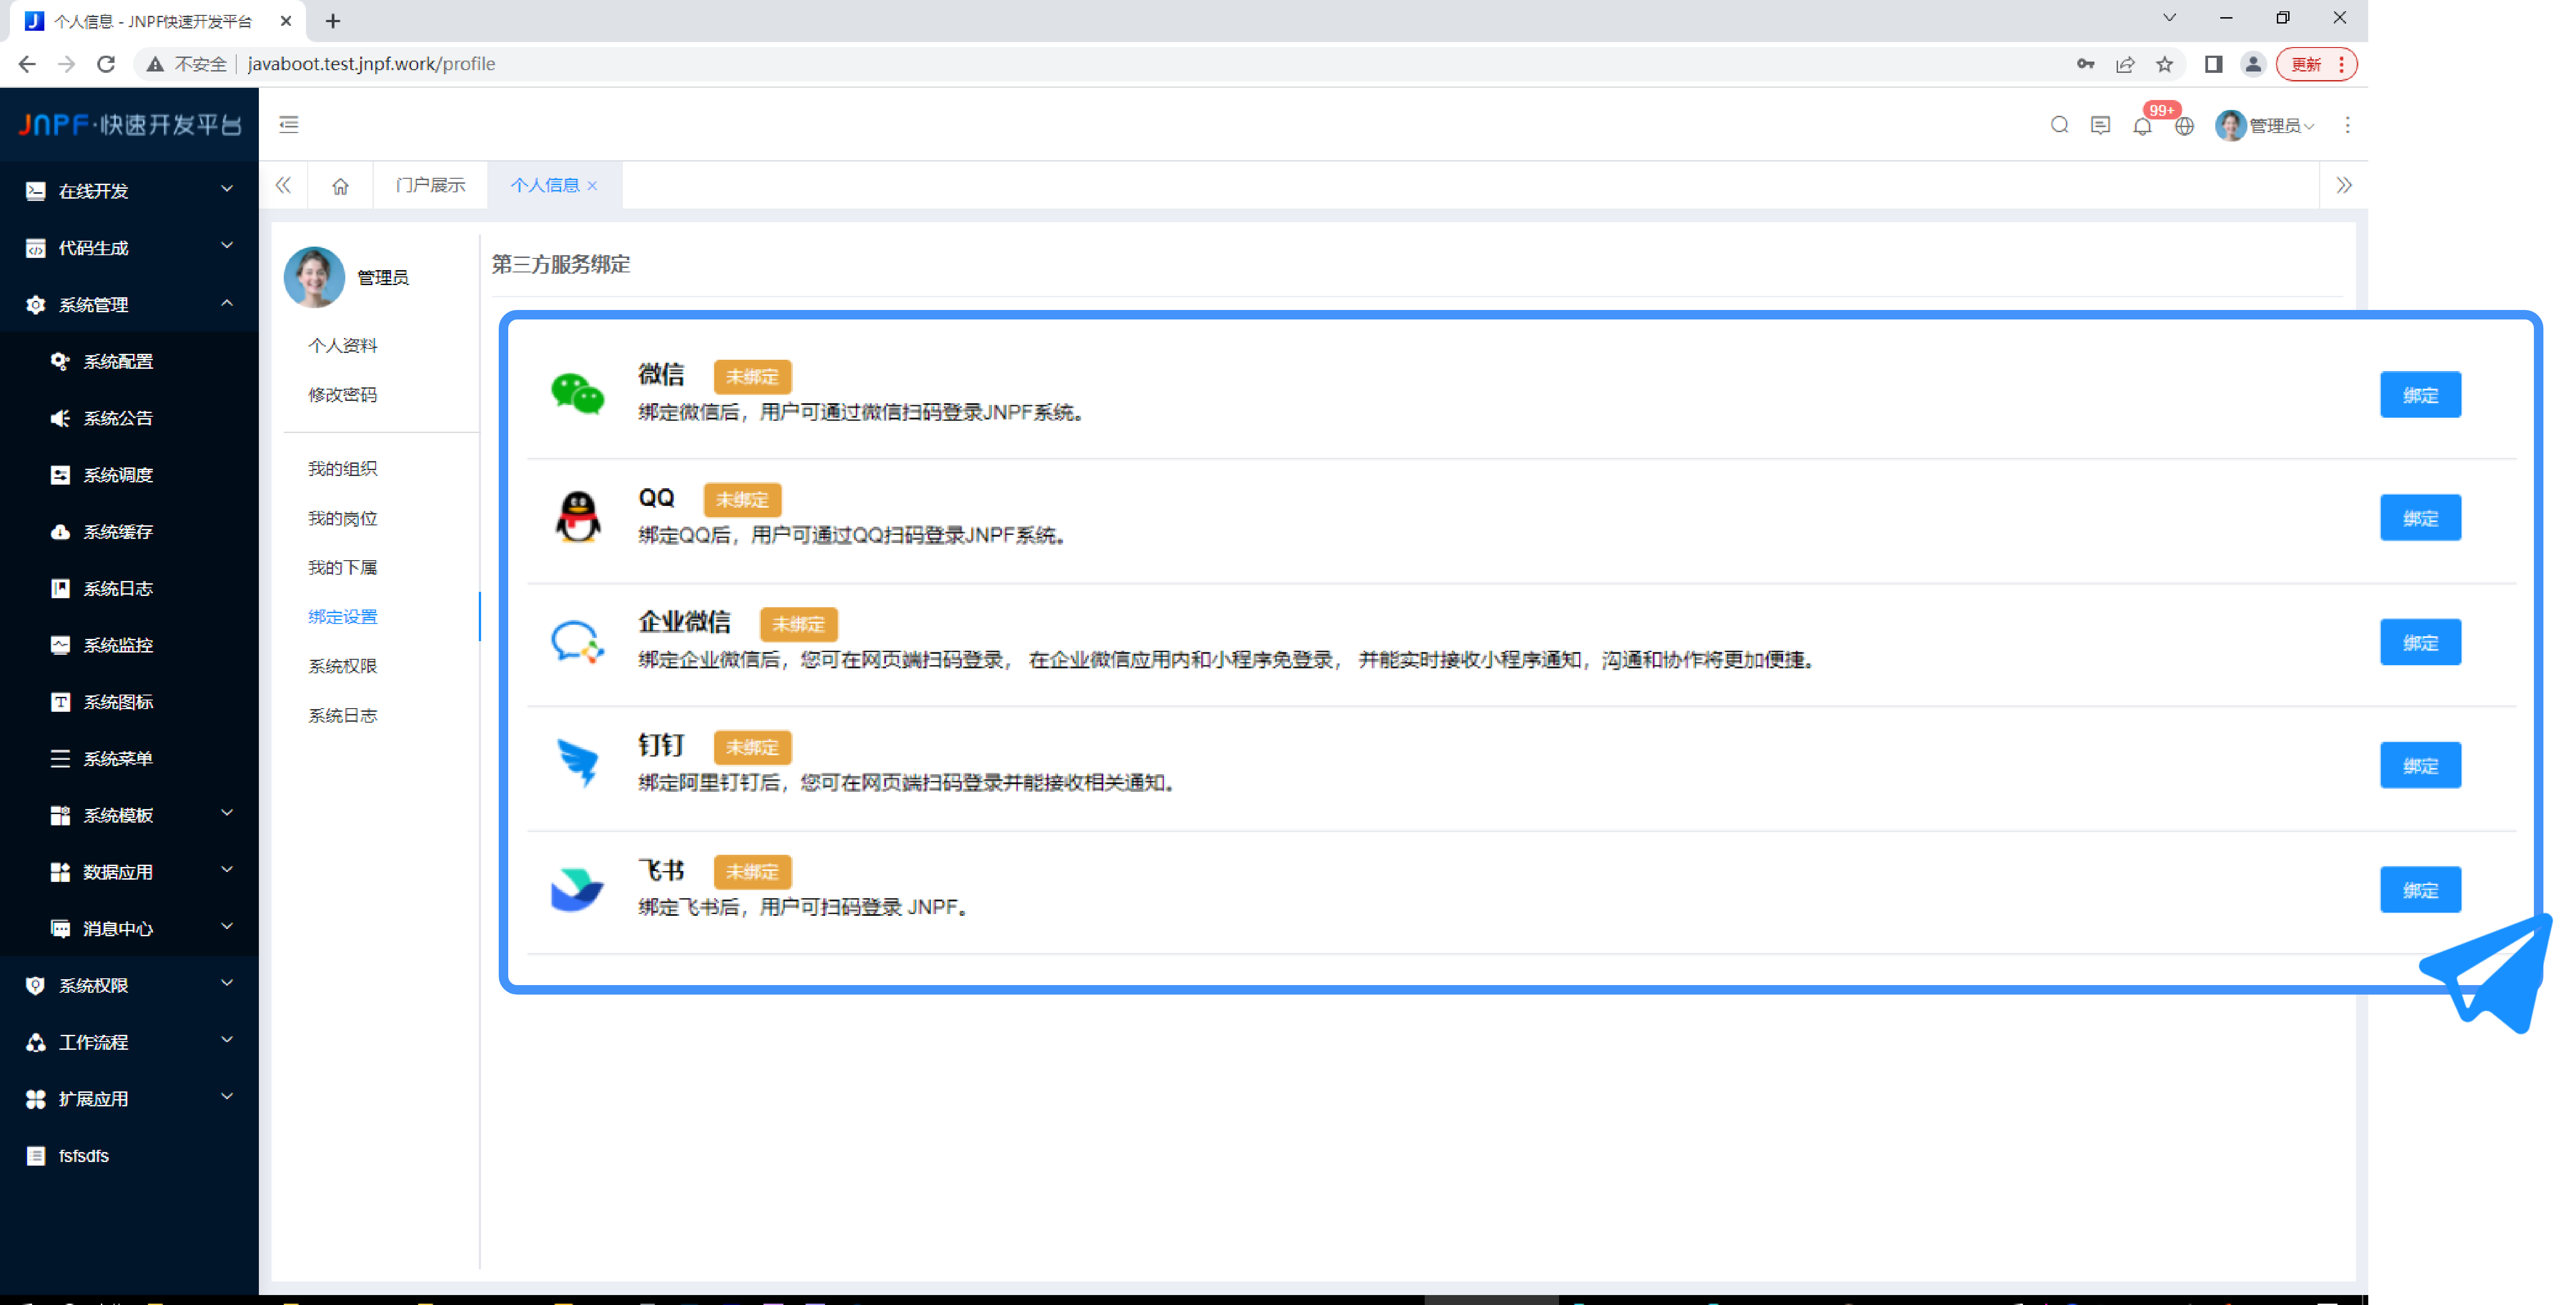Click the QQ penguin icon
This screenshot has width=2576, height=1305.
point(577,517)
